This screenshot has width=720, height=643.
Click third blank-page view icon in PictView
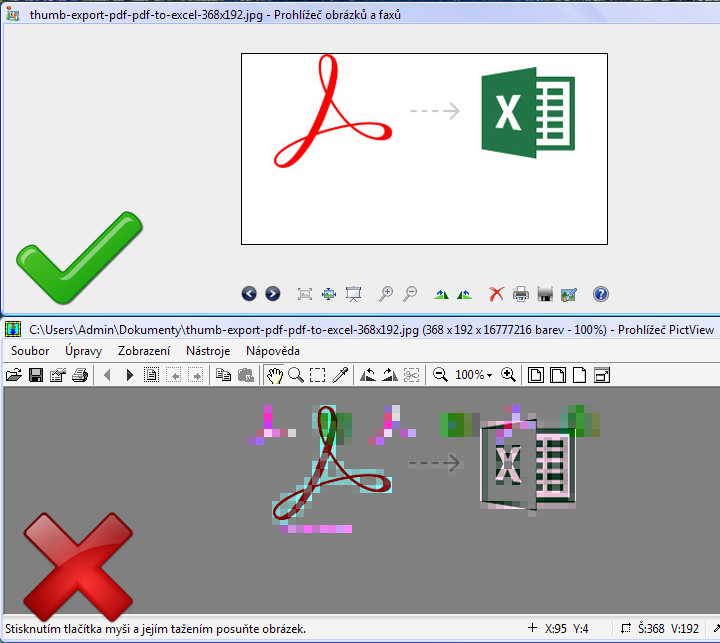click(x=579, y=375)
